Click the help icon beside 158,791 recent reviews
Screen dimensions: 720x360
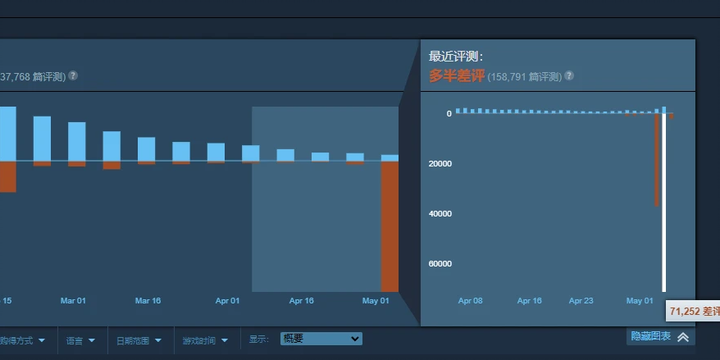[x=569, y=76]
